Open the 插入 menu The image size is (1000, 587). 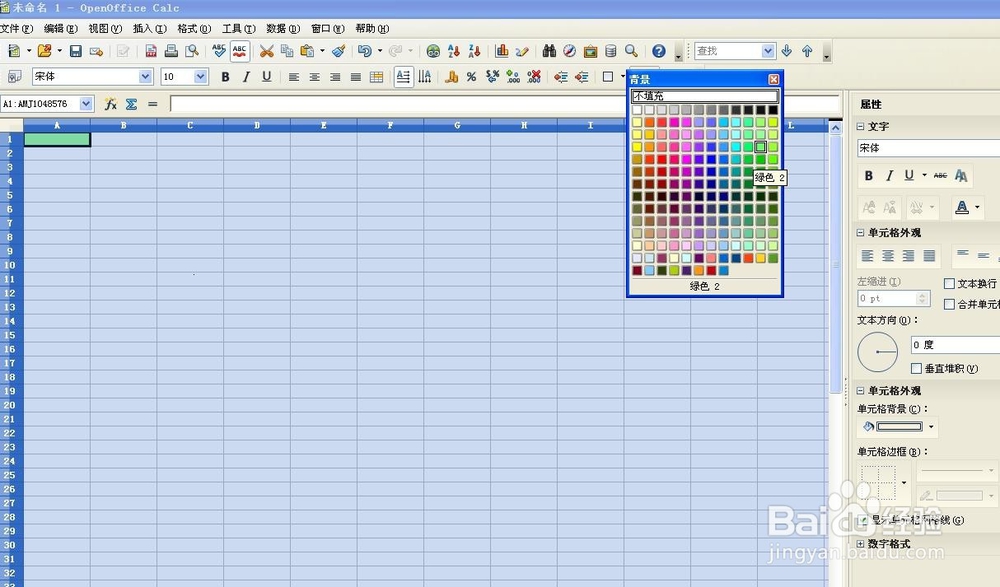coord(150,29)
